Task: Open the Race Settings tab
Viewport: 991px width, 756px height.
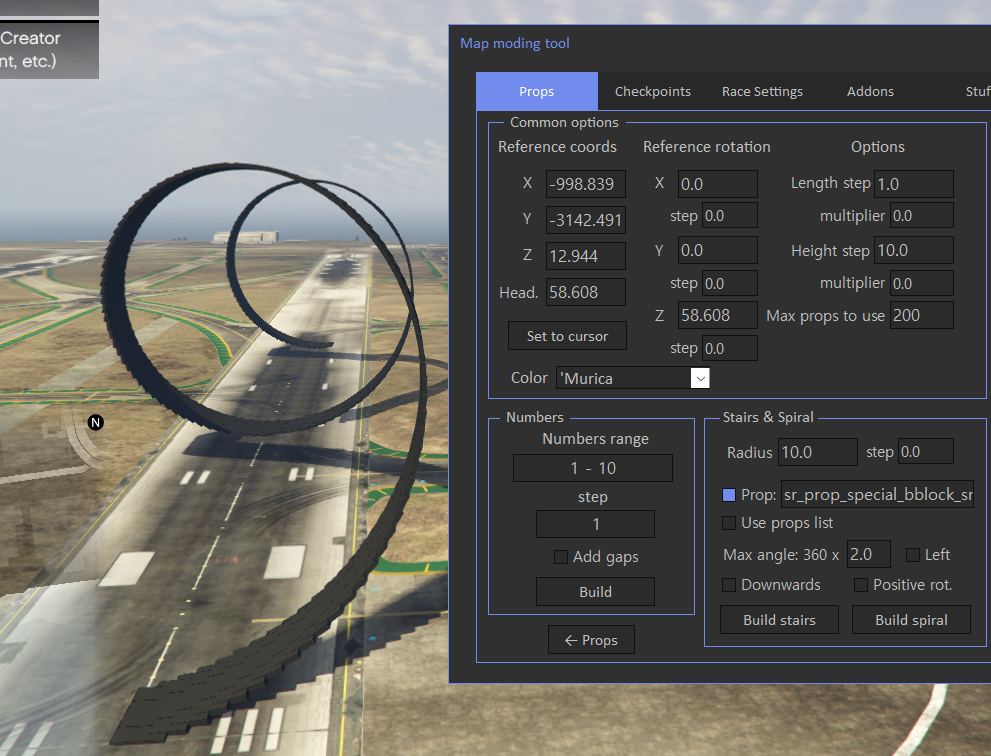Action: point(762,91)
